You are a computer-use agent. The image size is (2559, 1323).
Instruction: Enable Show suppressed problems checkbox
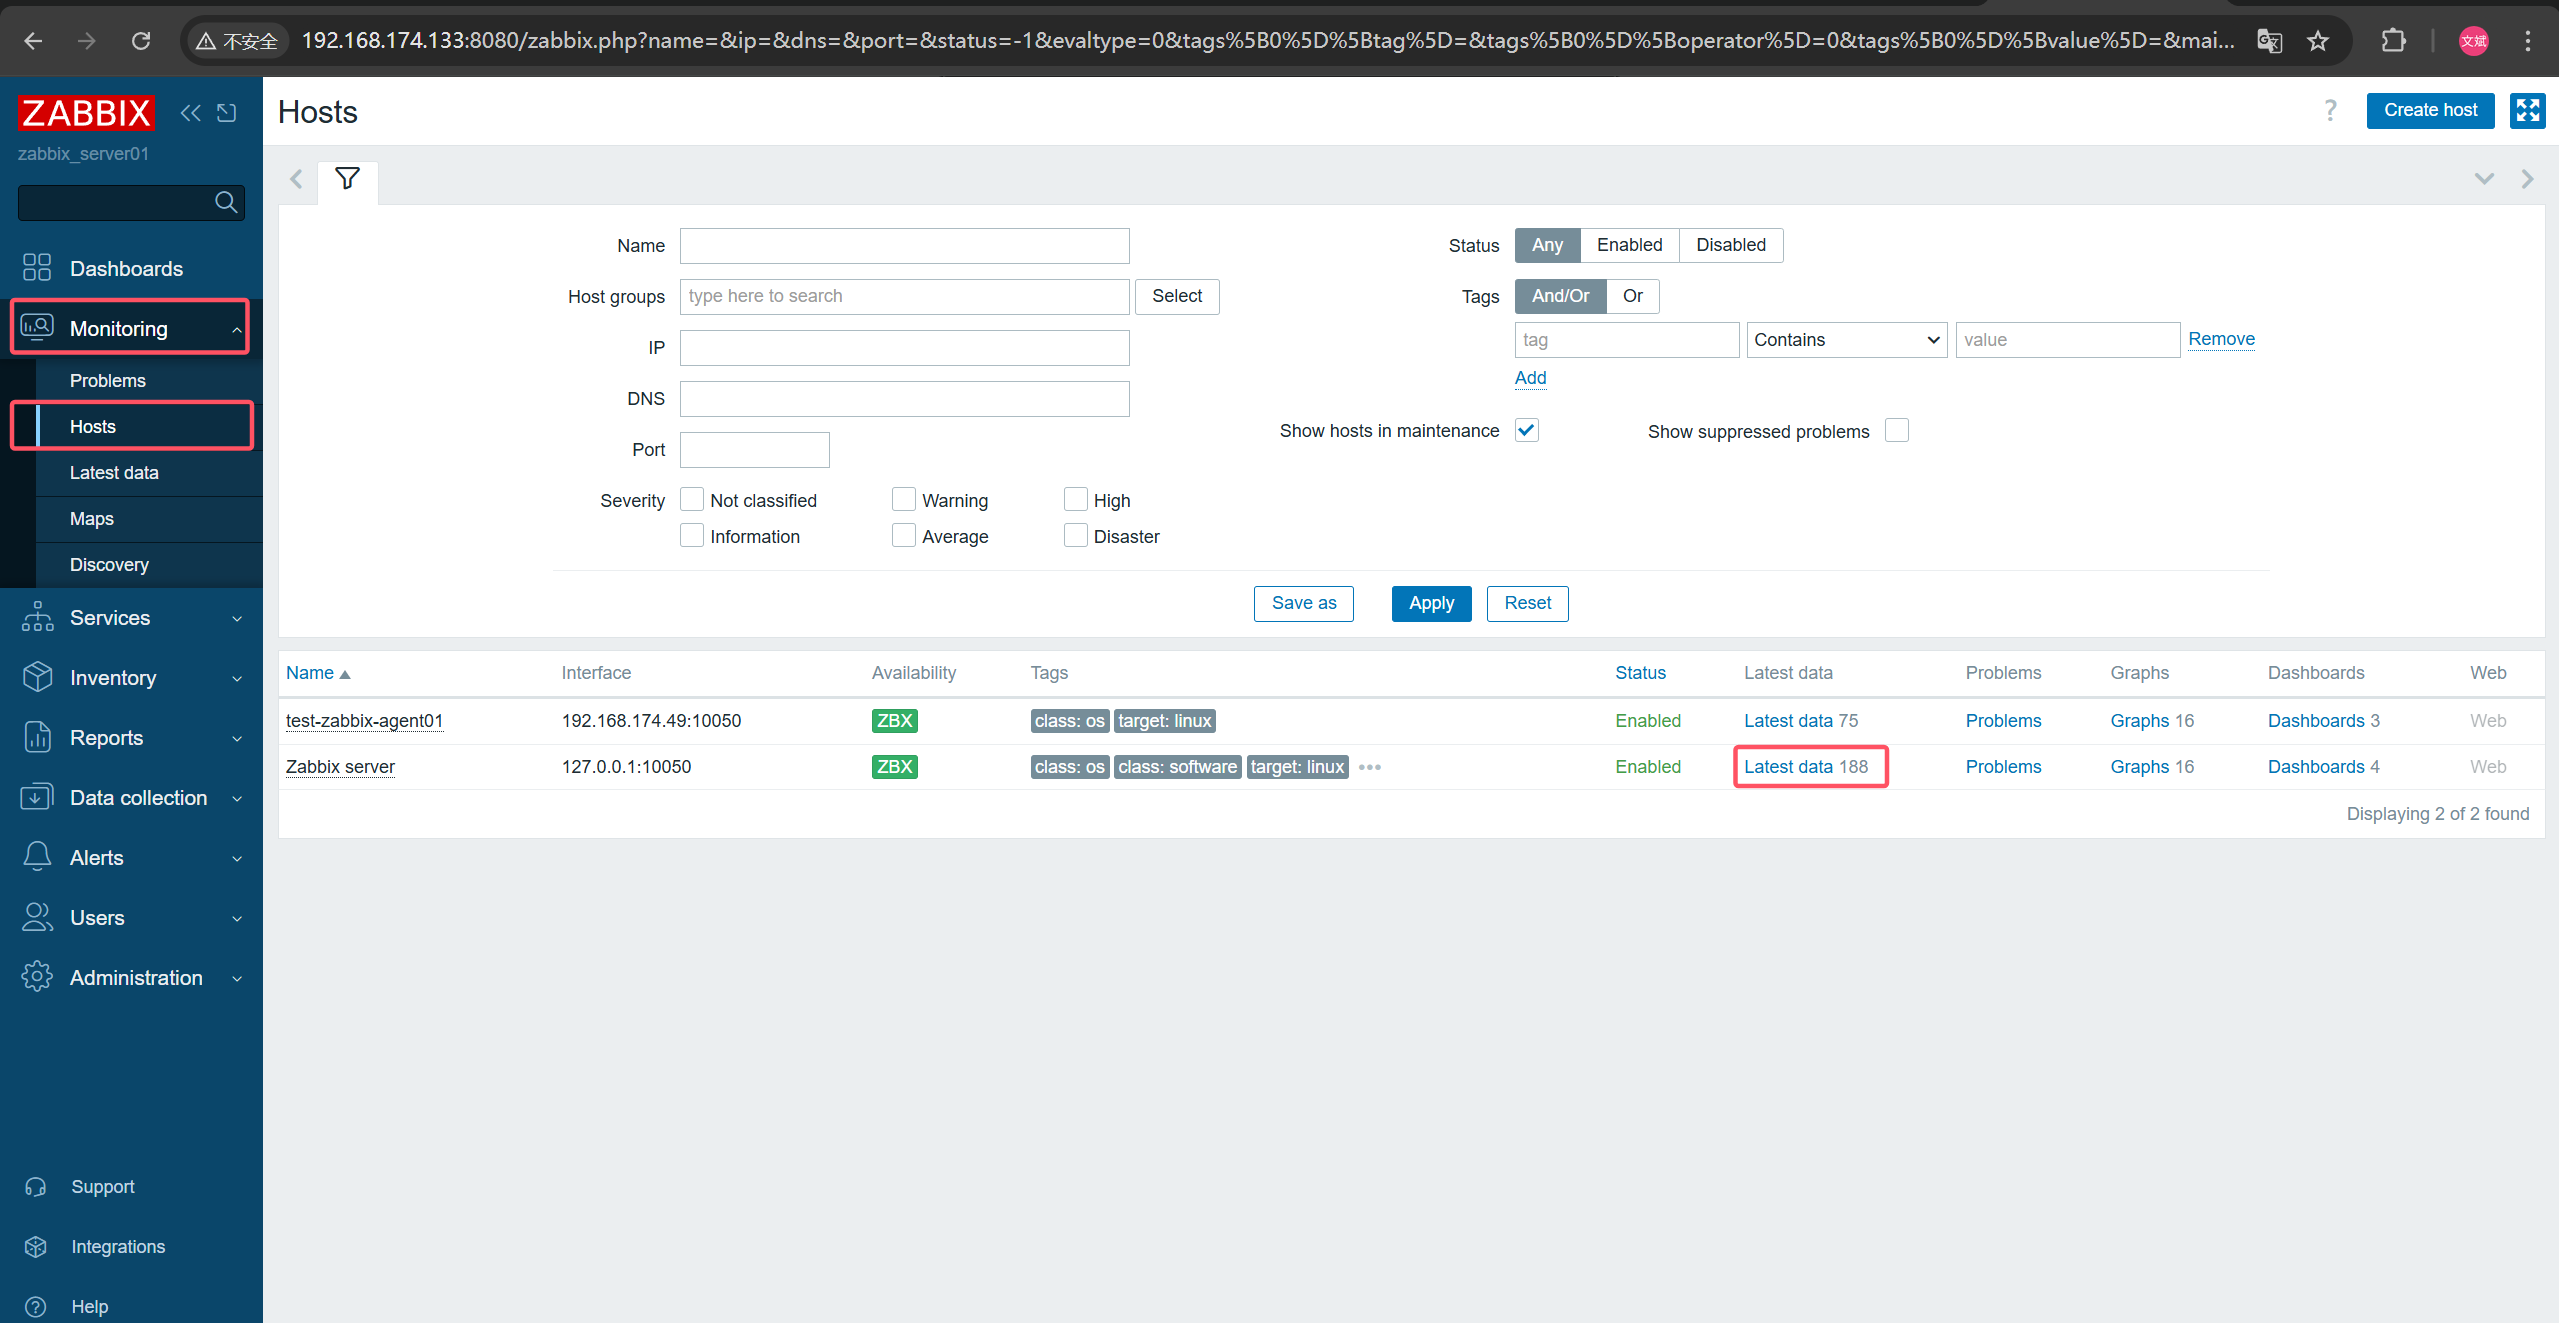pos(1897,430)
